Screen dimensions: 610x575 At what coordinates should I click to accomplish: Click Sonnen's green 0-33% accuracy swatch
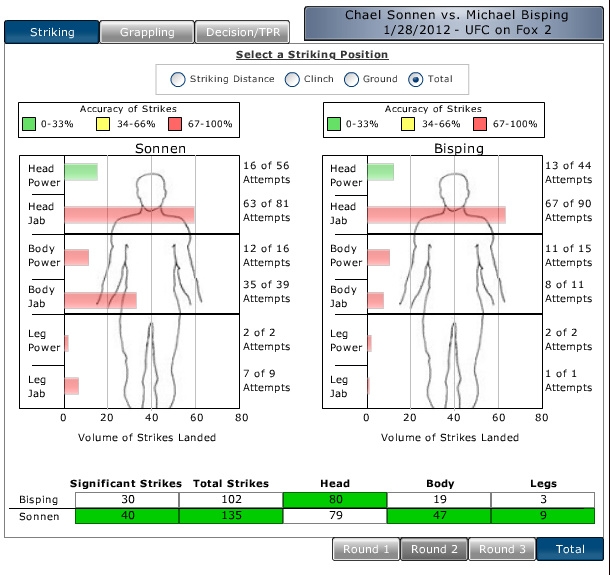[30, 126]
